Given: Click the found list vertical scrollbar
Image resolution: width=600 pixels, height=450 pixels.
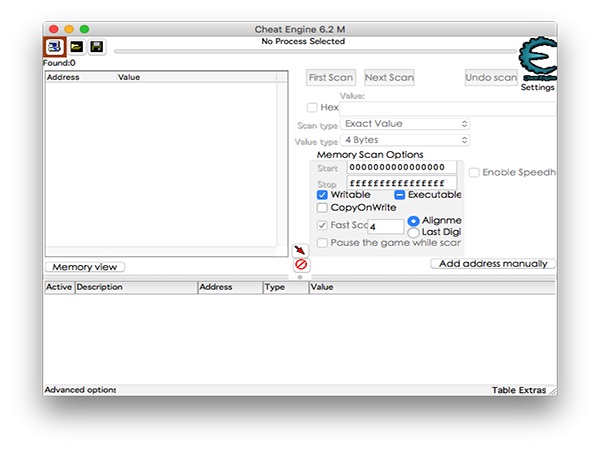Looking at the screenshot, I should coord(282,165).
